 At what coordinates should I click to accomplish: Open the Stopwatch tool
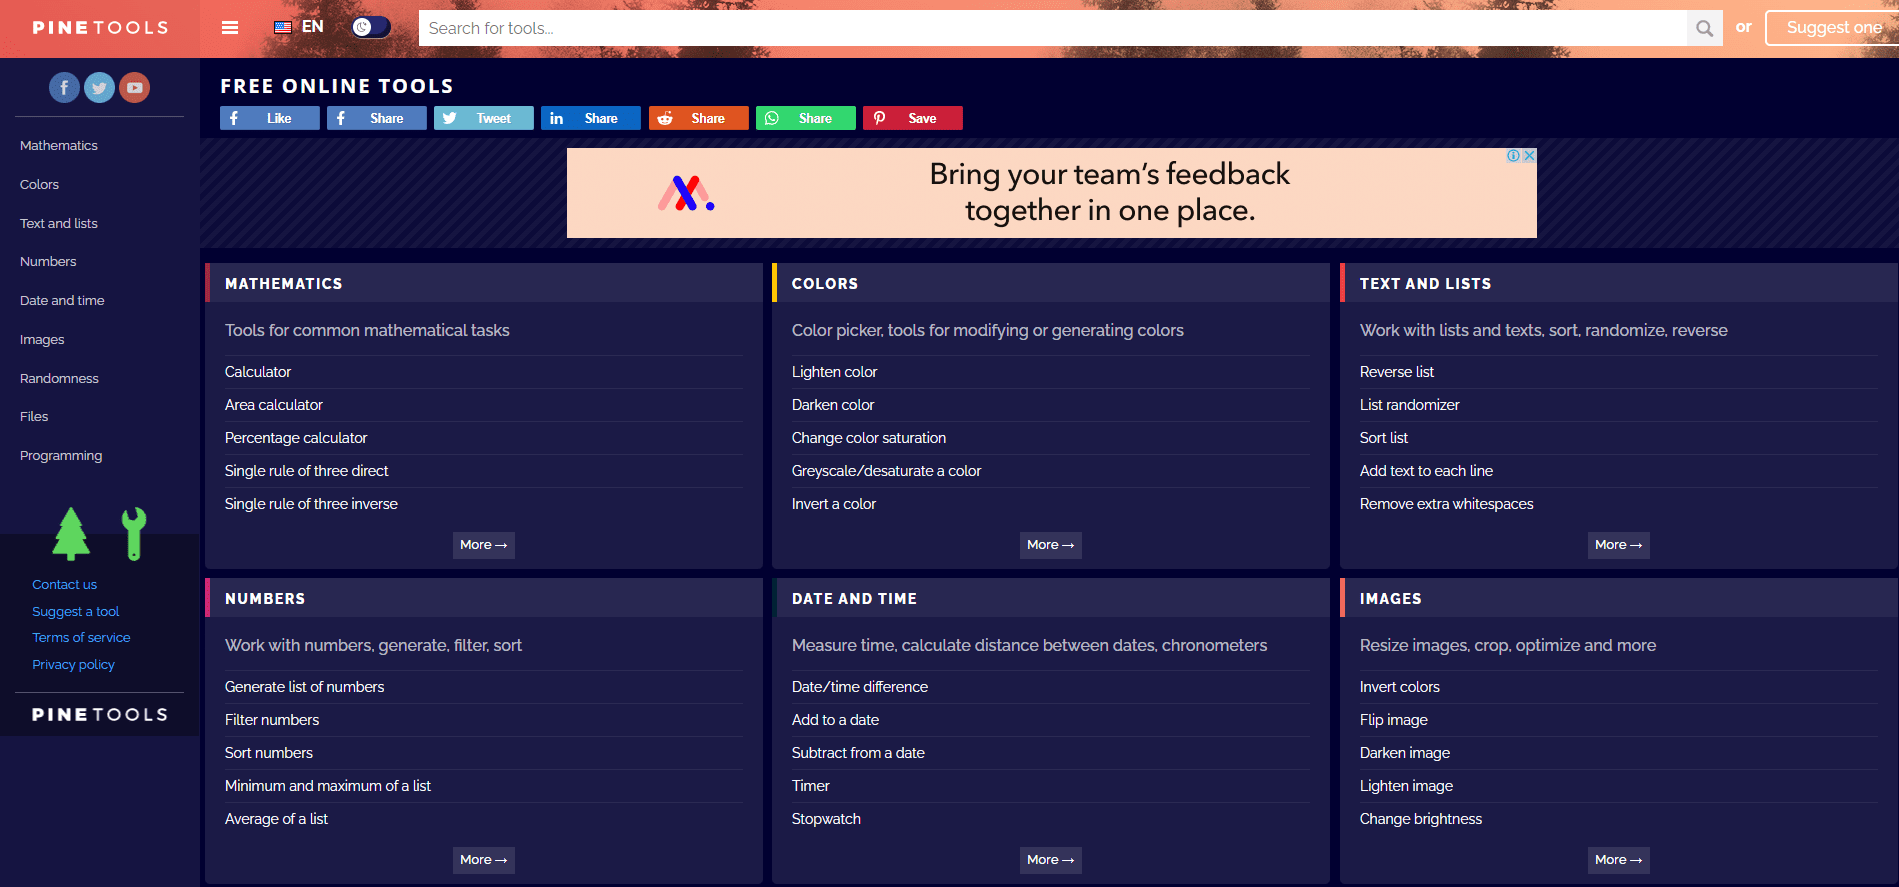coord(826,819)
